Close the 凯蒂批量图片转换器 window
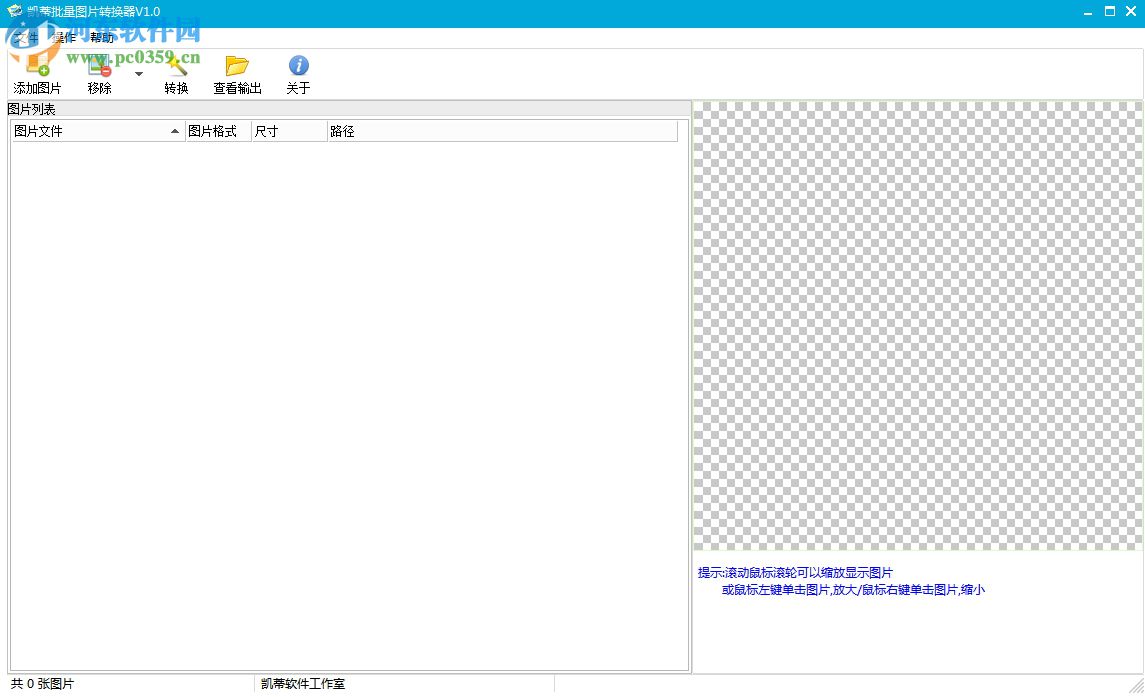 tap(1131, 11)
